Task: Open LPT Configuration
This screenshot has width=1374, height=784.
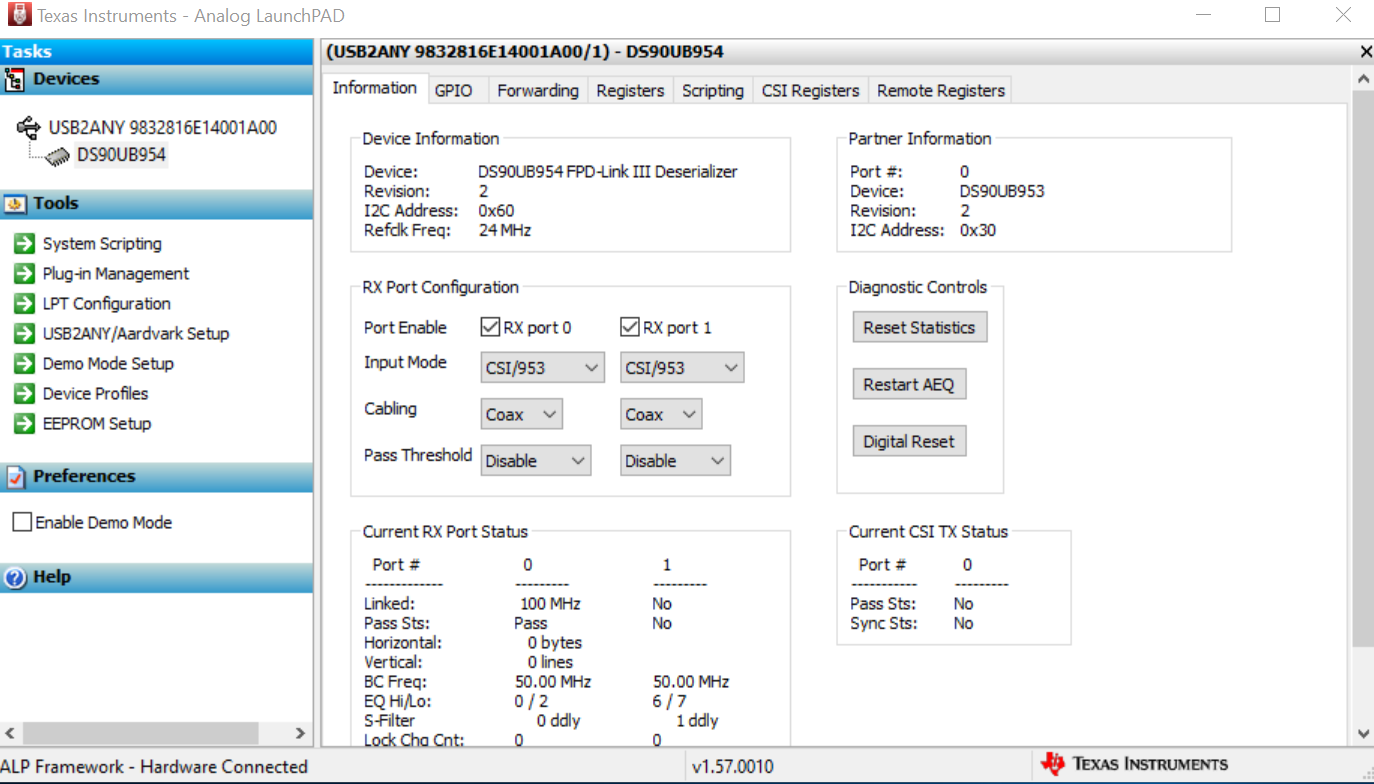Action: tap(107, 304)
